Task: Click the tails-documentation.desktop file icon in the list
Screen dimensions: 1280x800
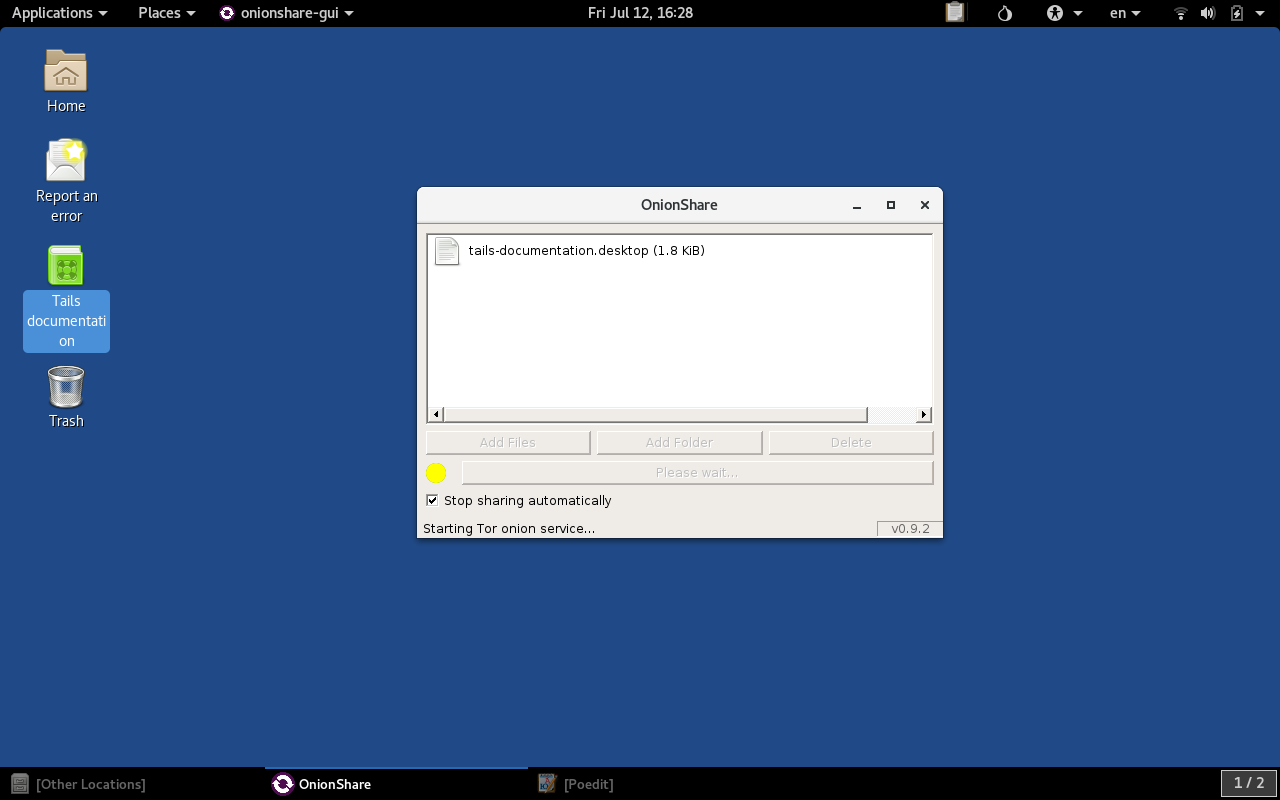Action: coord(447,251)
